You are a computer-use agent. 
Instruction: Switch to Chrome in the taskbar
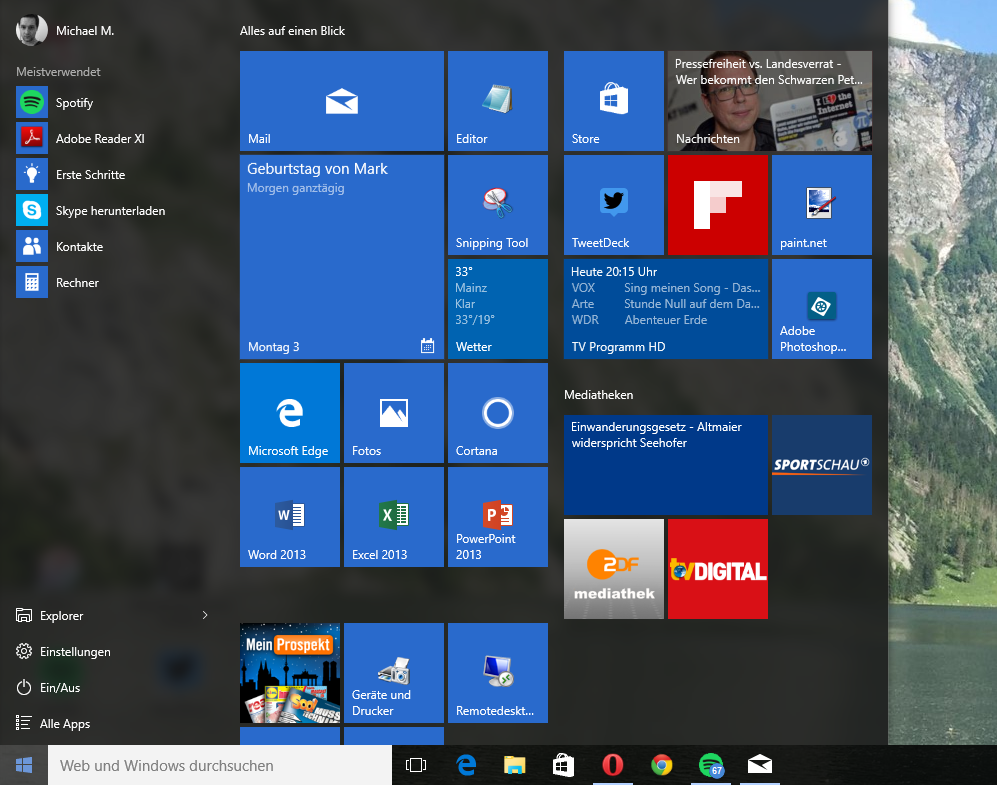[661, 765]
